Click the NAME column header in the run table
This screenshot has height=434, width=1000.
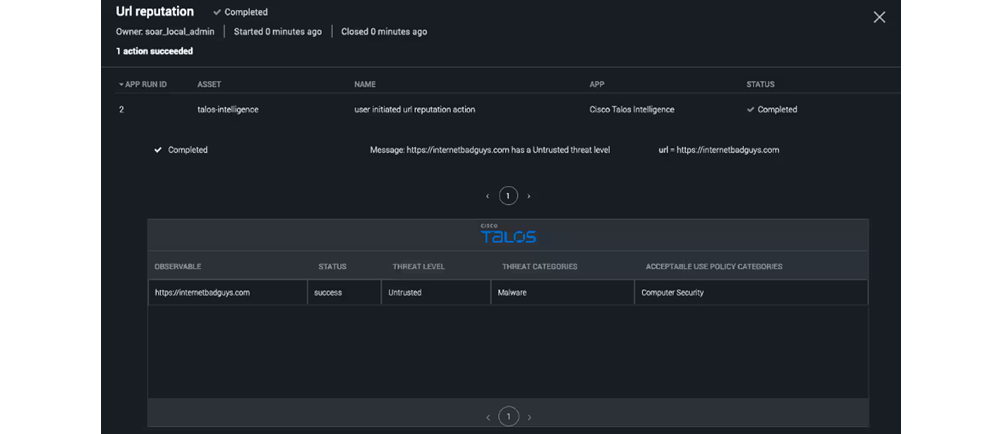pos(365,84)
